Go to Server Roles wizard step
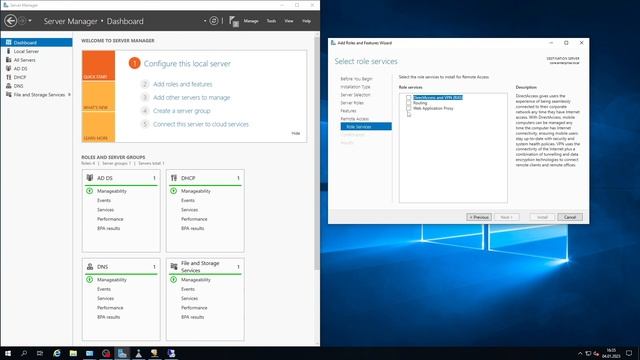 (352, 103)
